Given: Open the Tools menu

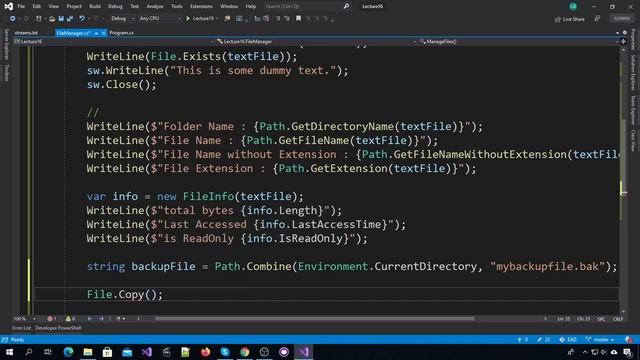Looking at the screenshot, I should pos(177,7).
